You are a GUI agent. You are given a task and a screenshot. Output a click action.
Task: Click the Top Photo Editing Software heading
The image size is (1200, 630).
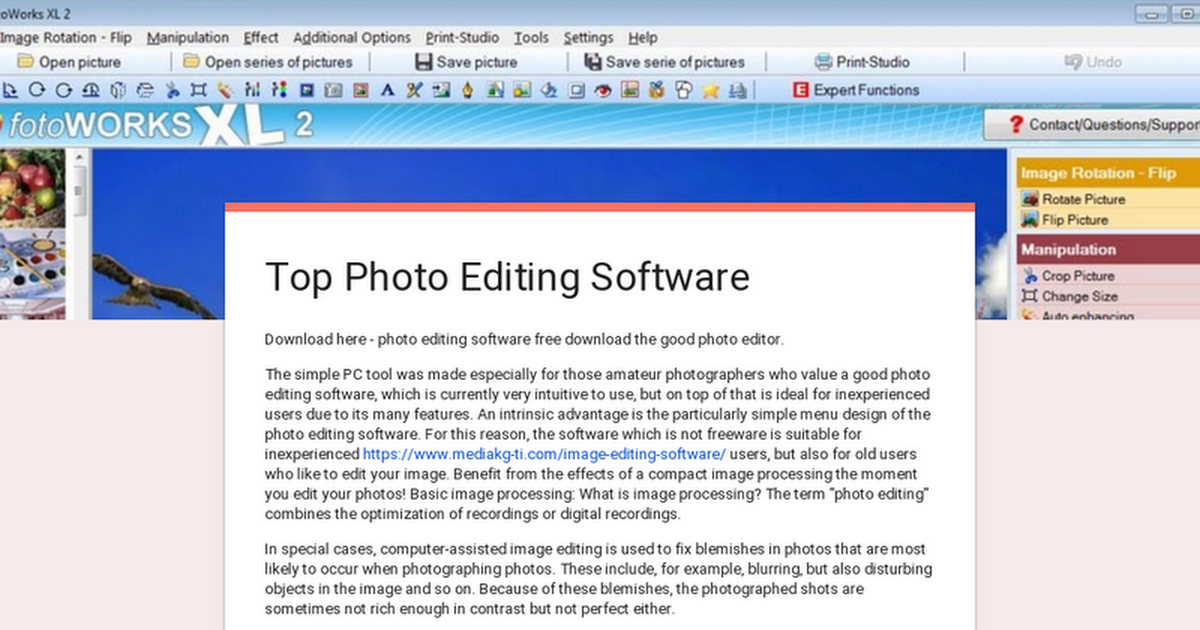[x=507, y=276]
